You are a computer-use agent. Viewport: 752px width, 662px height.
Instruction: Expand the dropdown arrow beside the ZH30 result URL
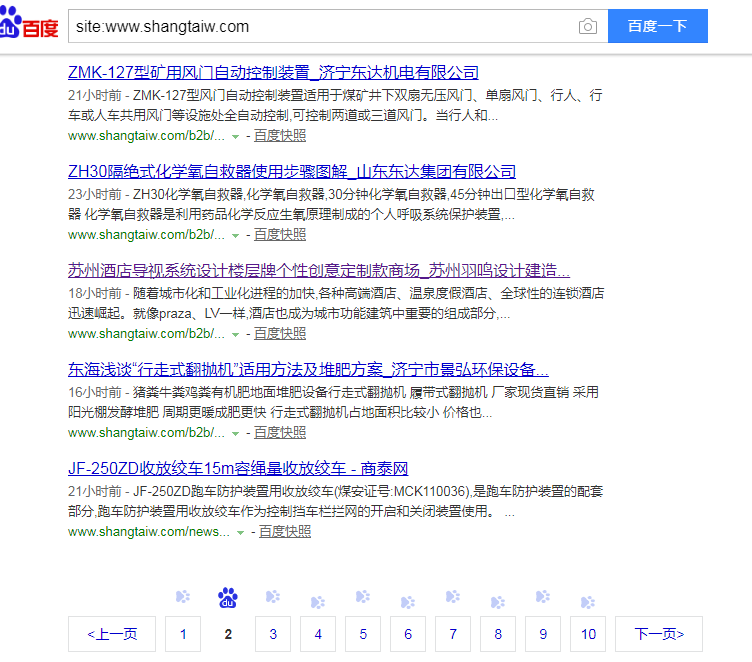(236, 236)
